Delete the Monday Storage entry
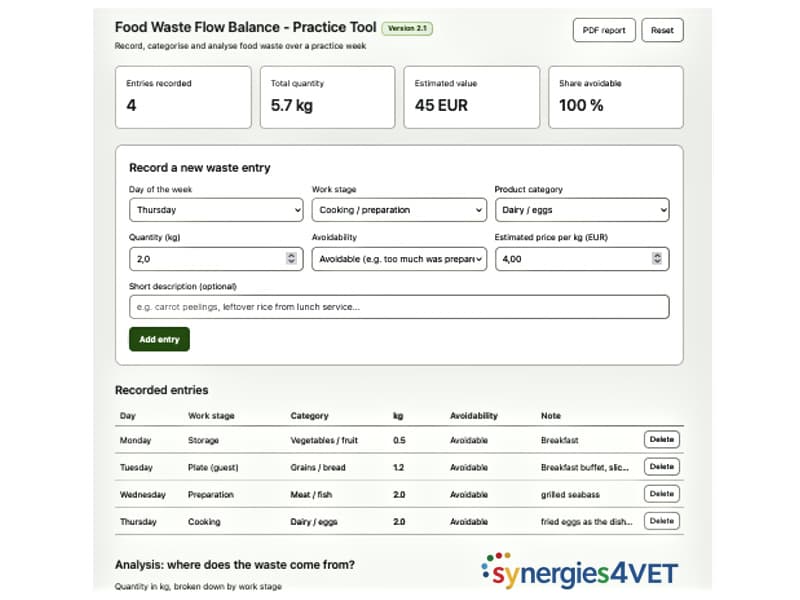Screen dimensions: 800x600 coord(662,439)
